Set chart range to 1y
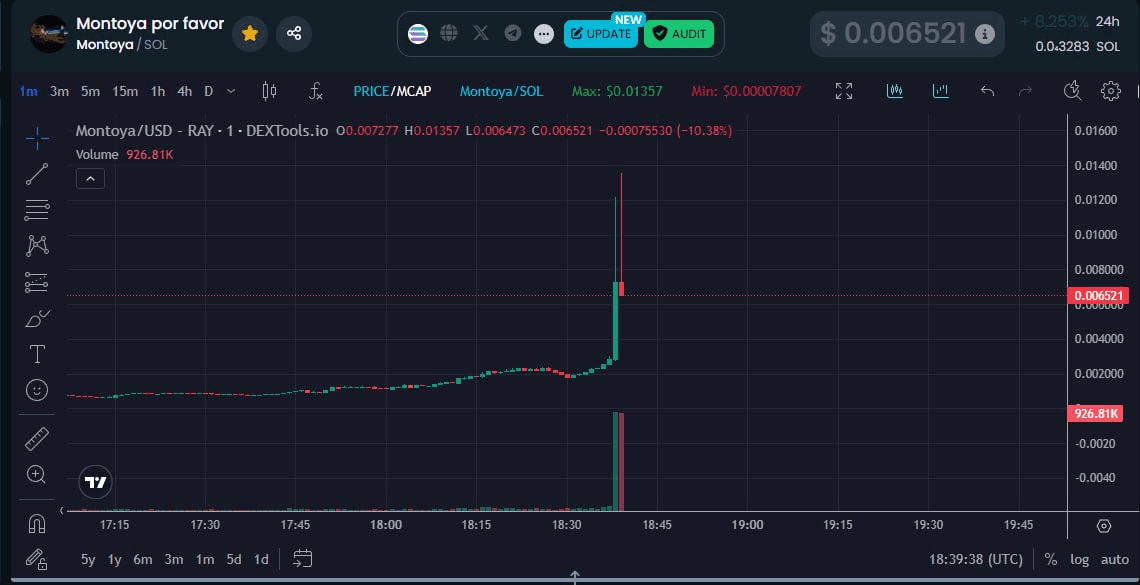Screen dimensions: 1140x585 (x=114, y=559)
